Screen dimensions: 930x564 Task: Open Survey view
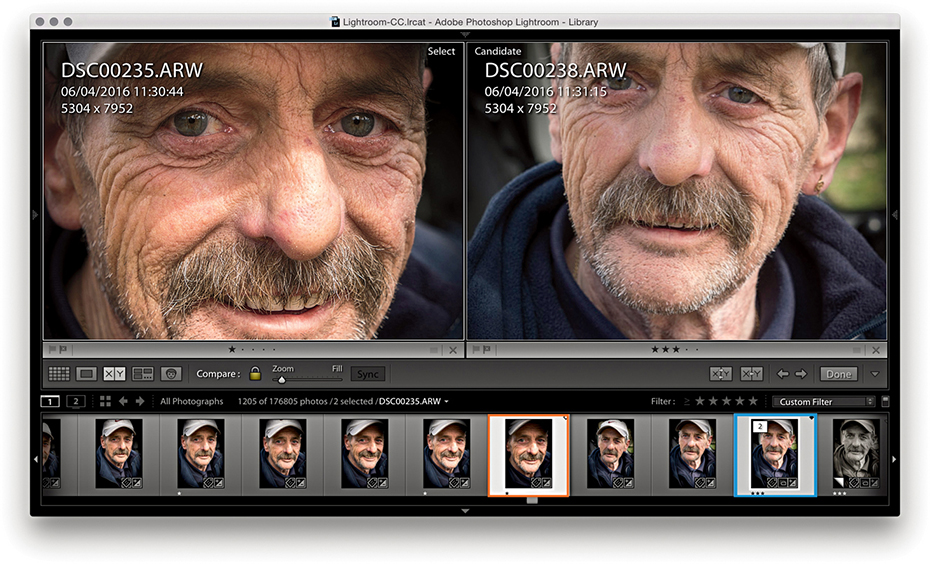142,374
